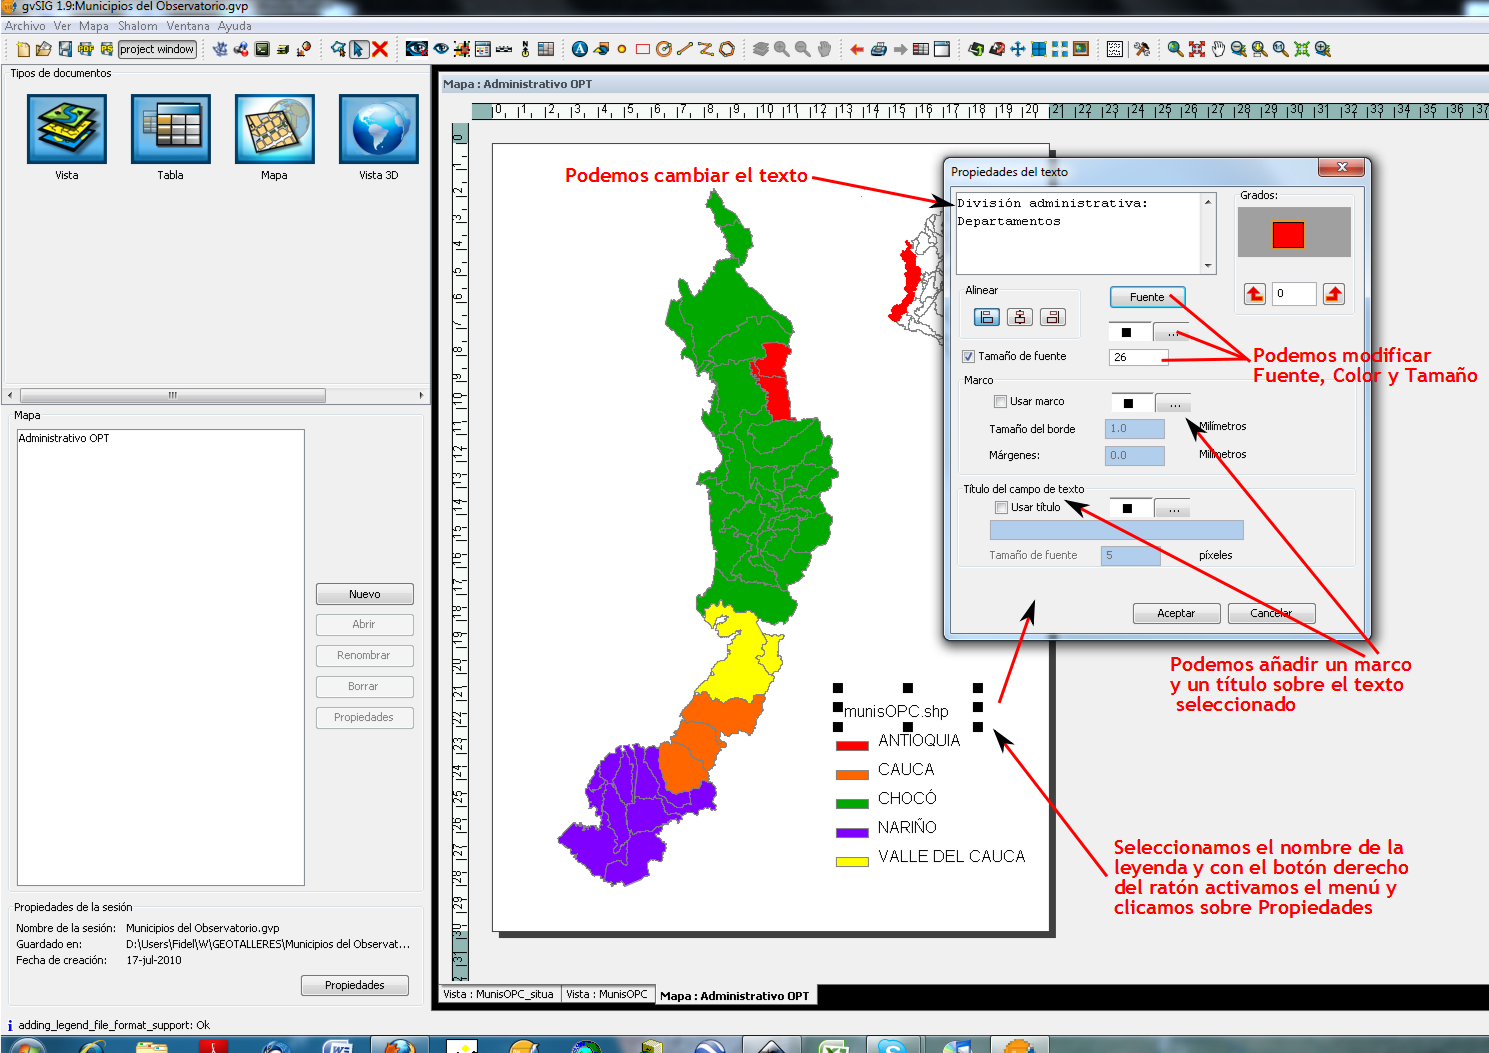Viewport: 1489px width, 1053px height.
Task: Click the red rotation preview swatch
Action: click(x=1288, y=235)
